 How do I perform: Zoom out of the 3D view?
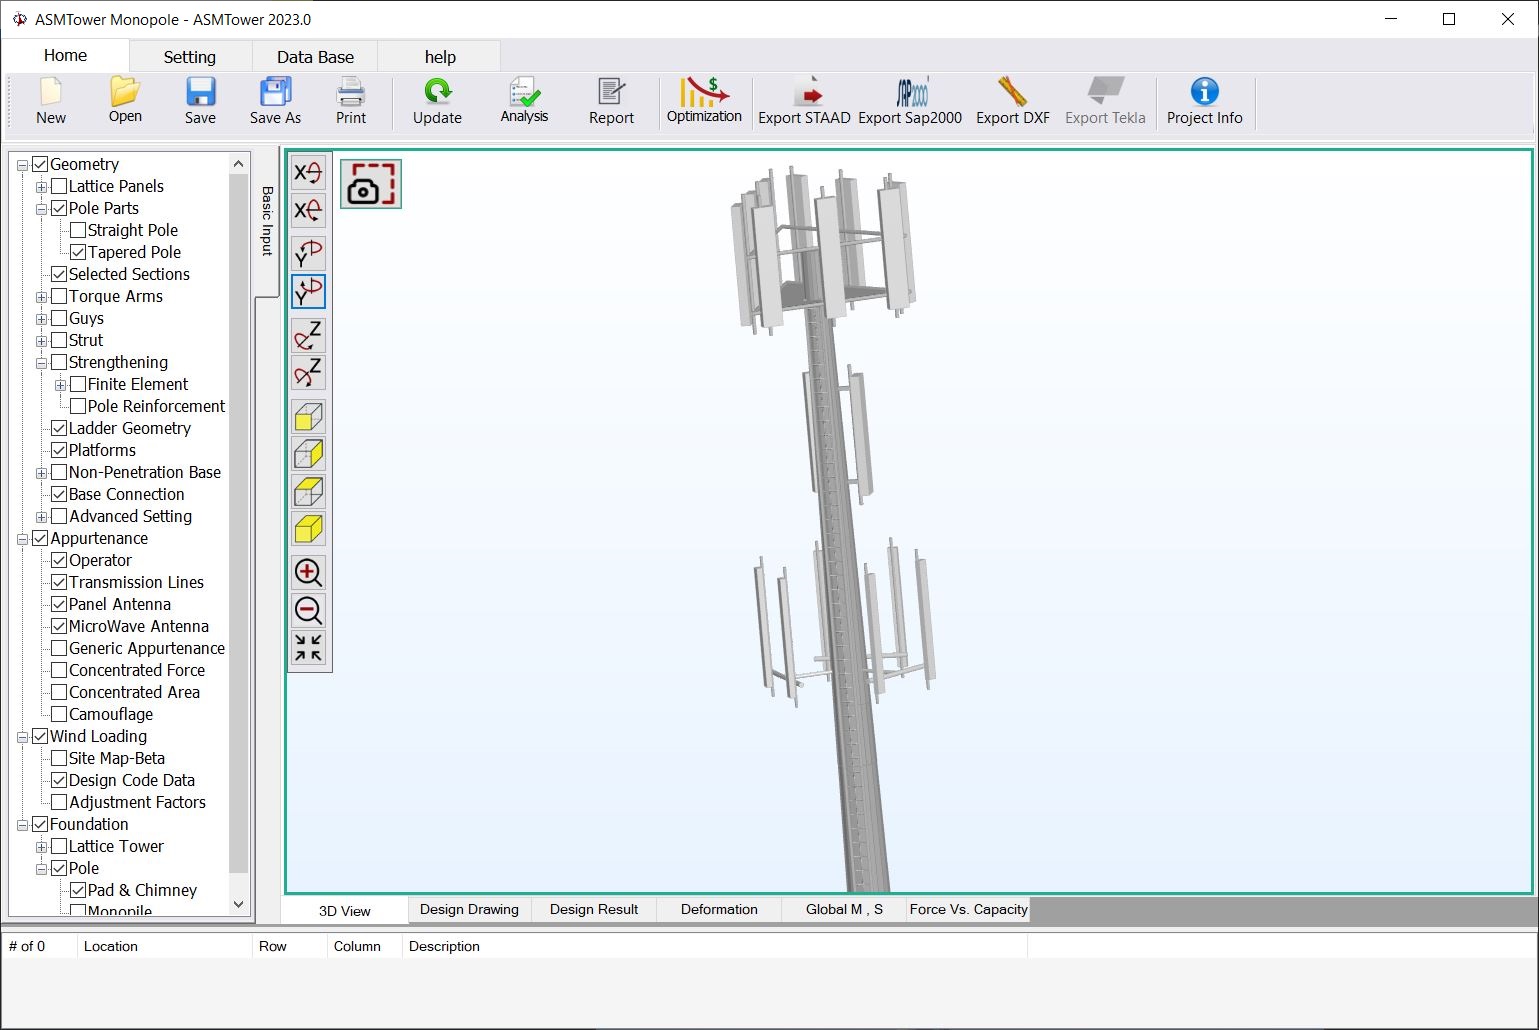308,610
